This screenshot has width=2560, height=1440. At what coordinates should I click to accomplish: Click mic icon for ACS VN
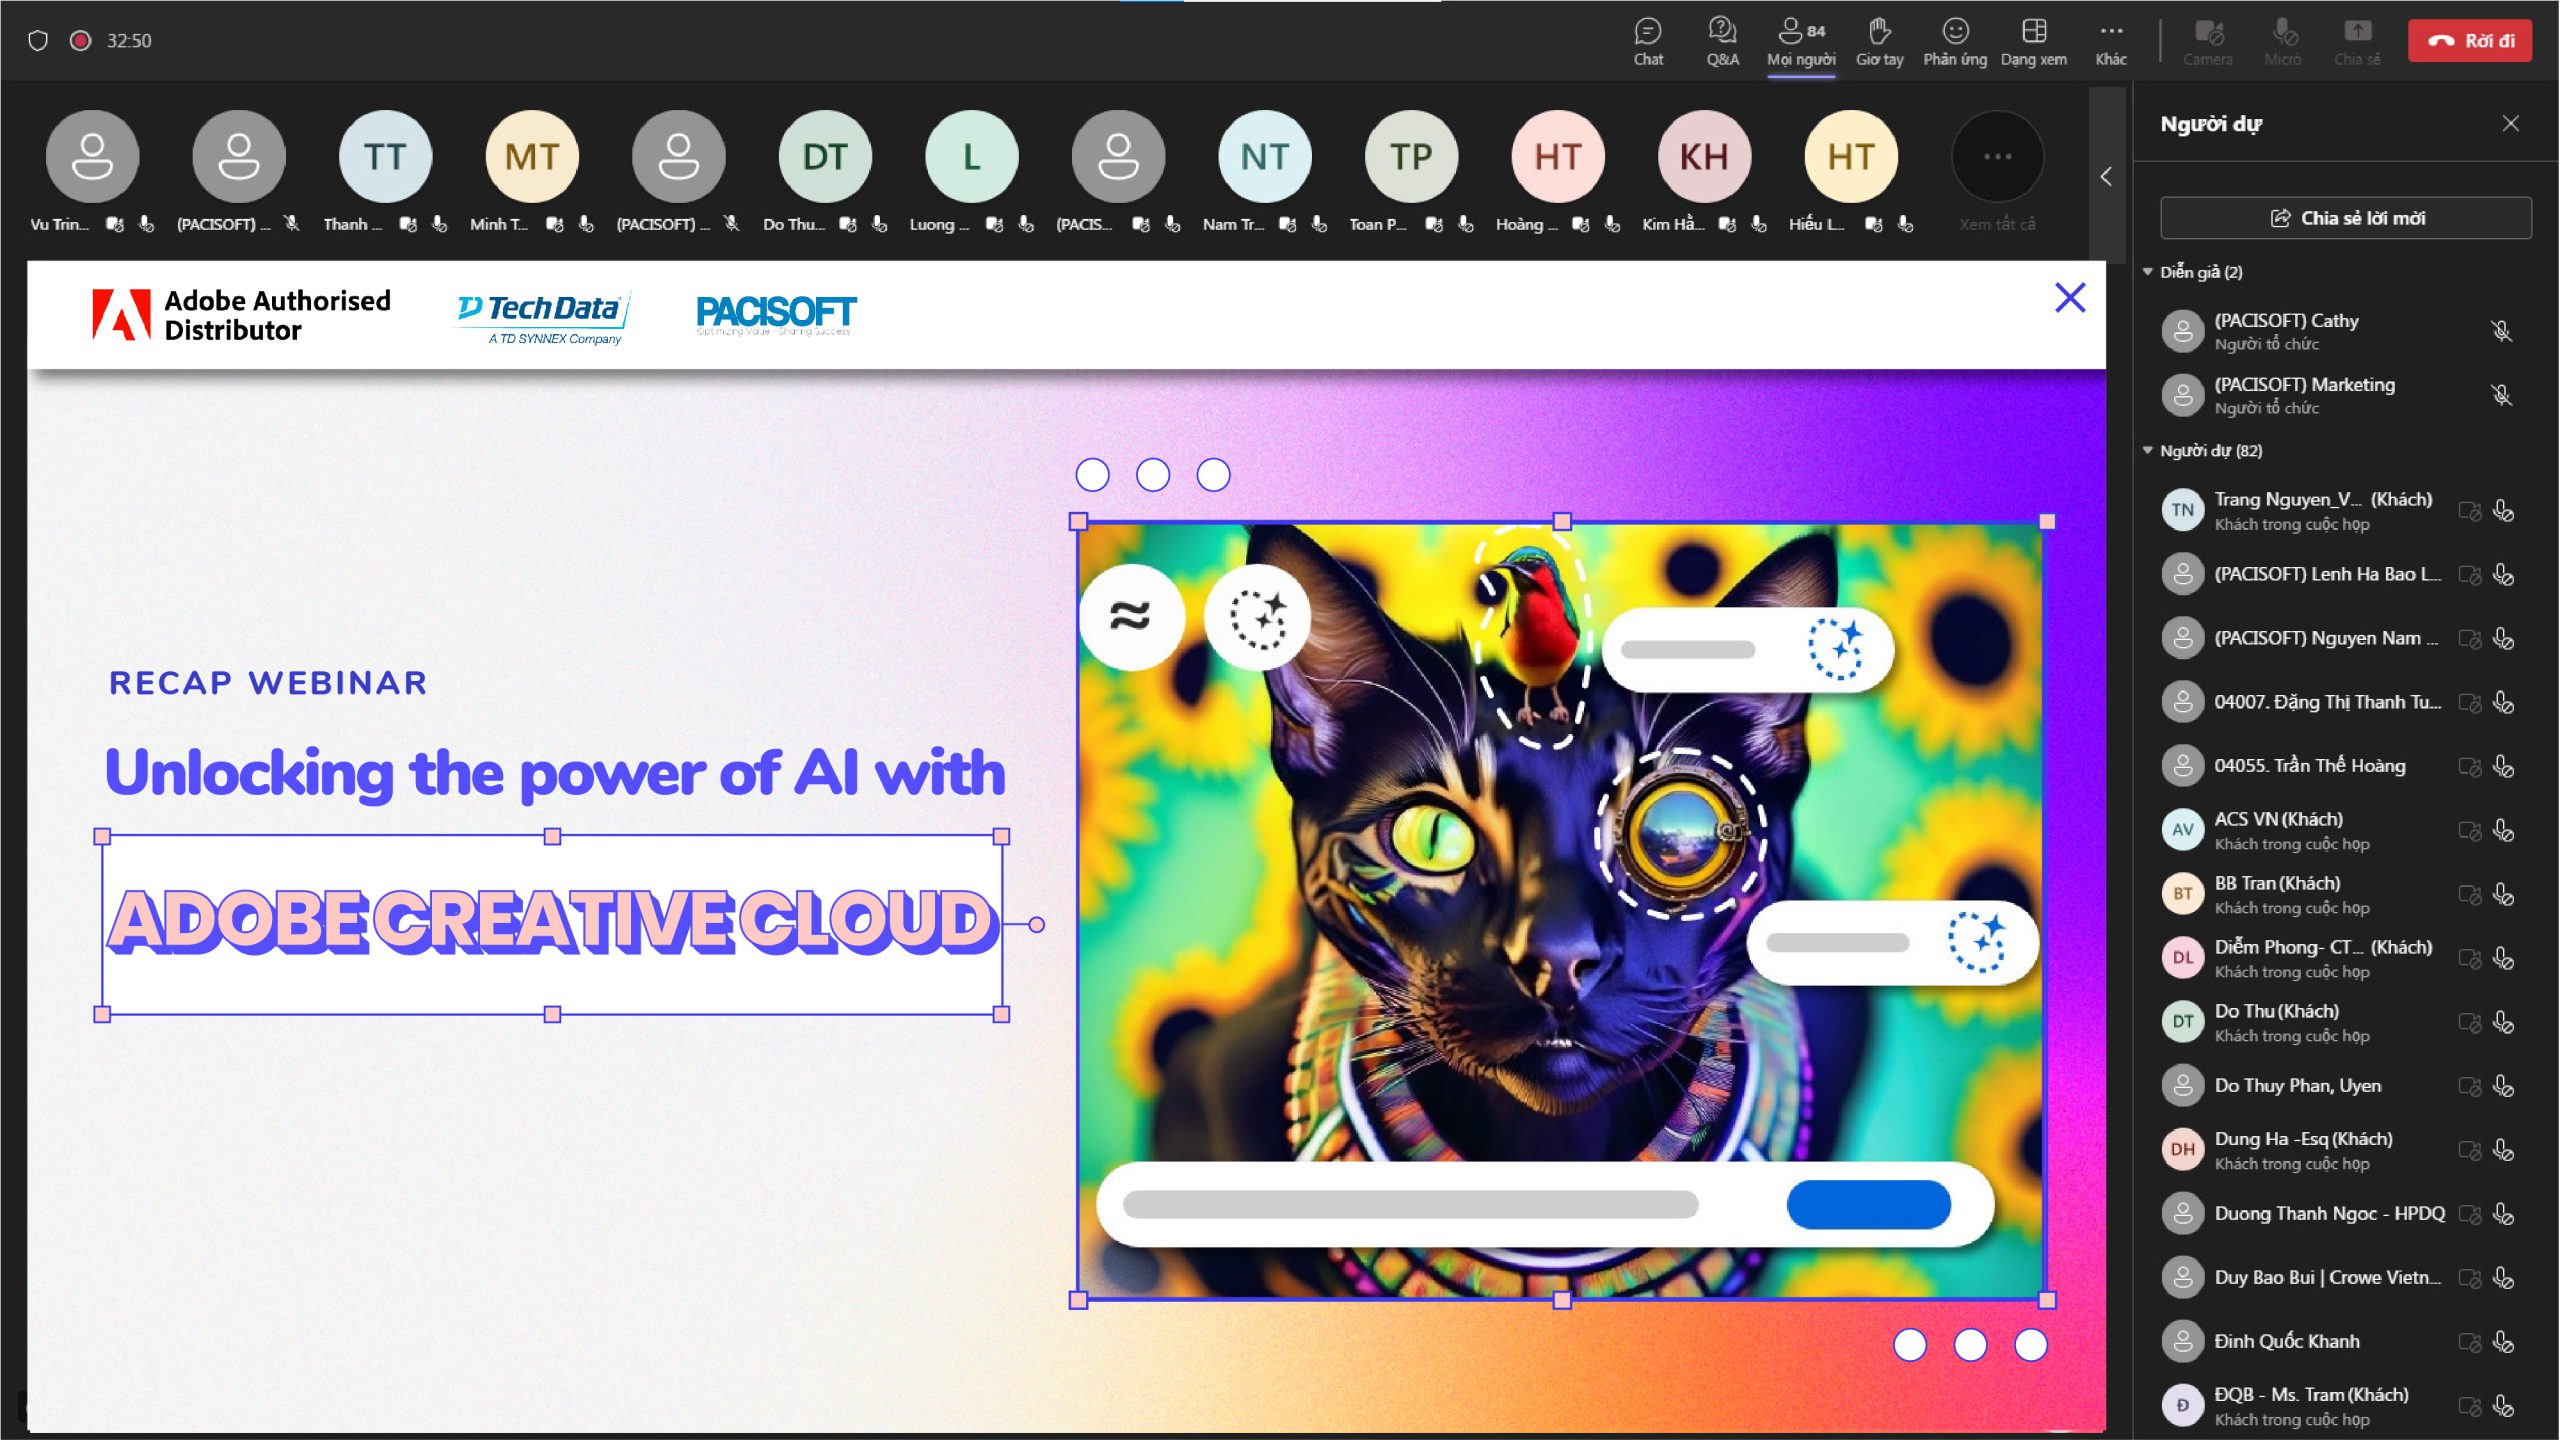coord(2504,831)
